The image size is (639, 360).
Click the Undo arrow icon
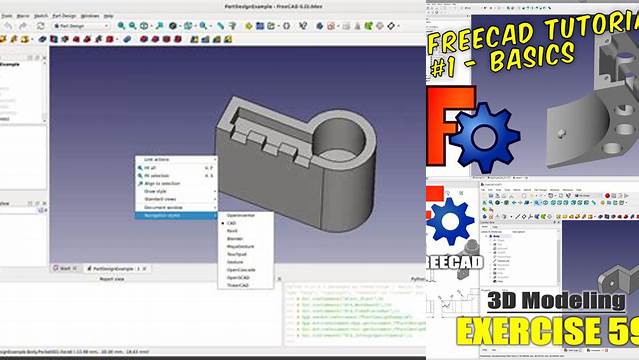tap(8, 26)
